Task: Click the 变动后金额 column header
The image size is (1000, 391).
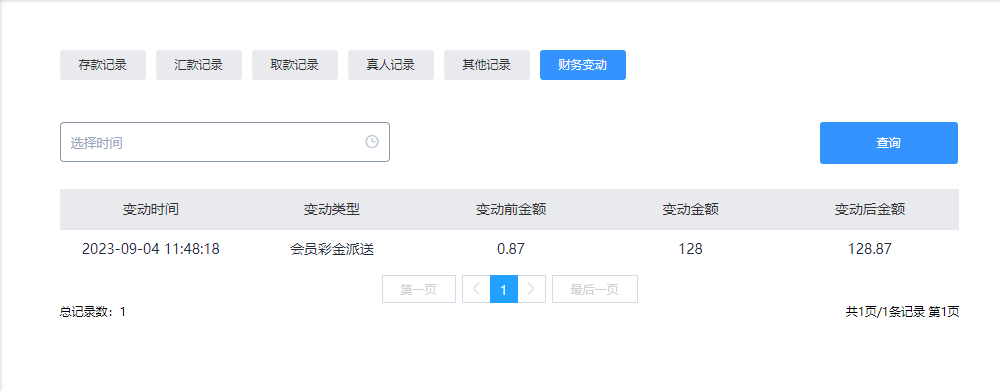Action: [870, 209]
